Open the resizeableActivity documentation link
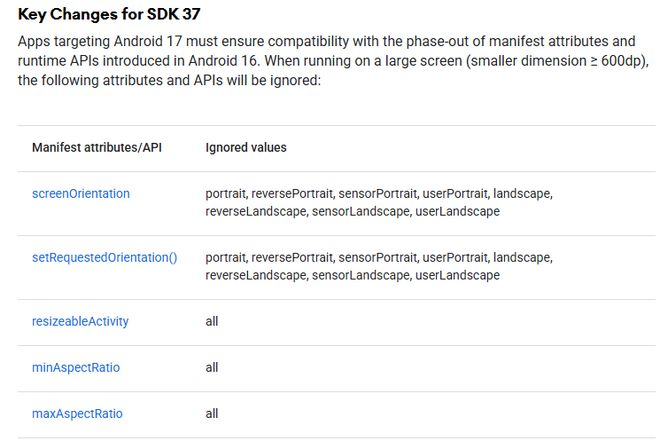660x441 pixels. [x=80, y=321]
